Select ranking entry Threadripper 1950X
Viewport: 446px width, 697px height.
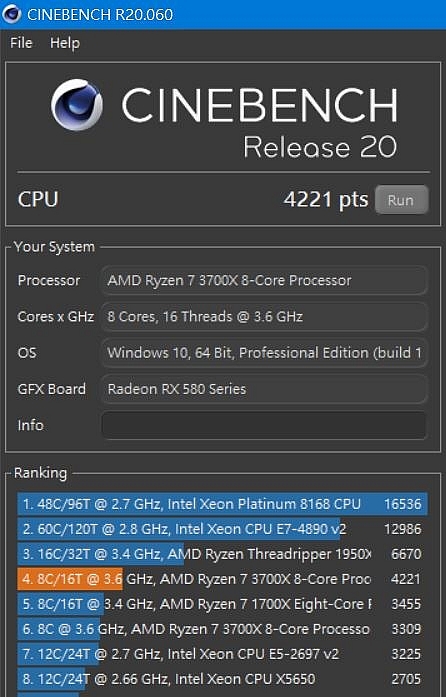coord(222,554)
